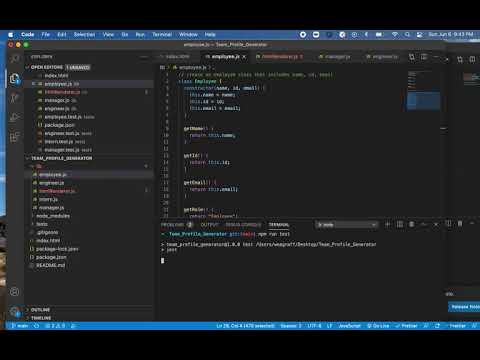The height and width of the screenshot is (360, 480).
Task: Open Control Center in the menu bar
Action: pyautogui.click(x=419, y=34)
